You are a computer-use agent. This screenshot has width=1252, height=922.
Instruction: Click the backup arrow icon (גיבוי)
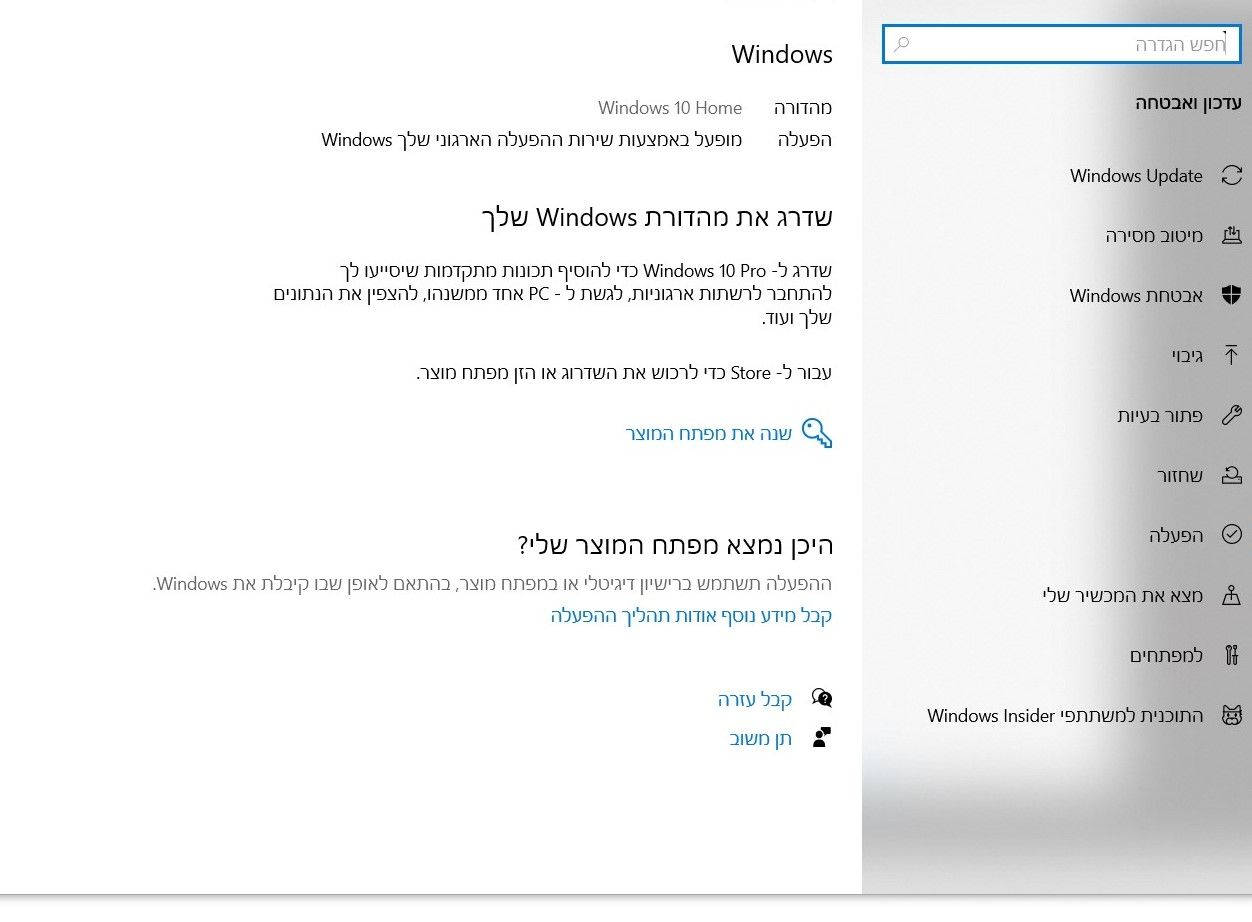(1231, 355)
